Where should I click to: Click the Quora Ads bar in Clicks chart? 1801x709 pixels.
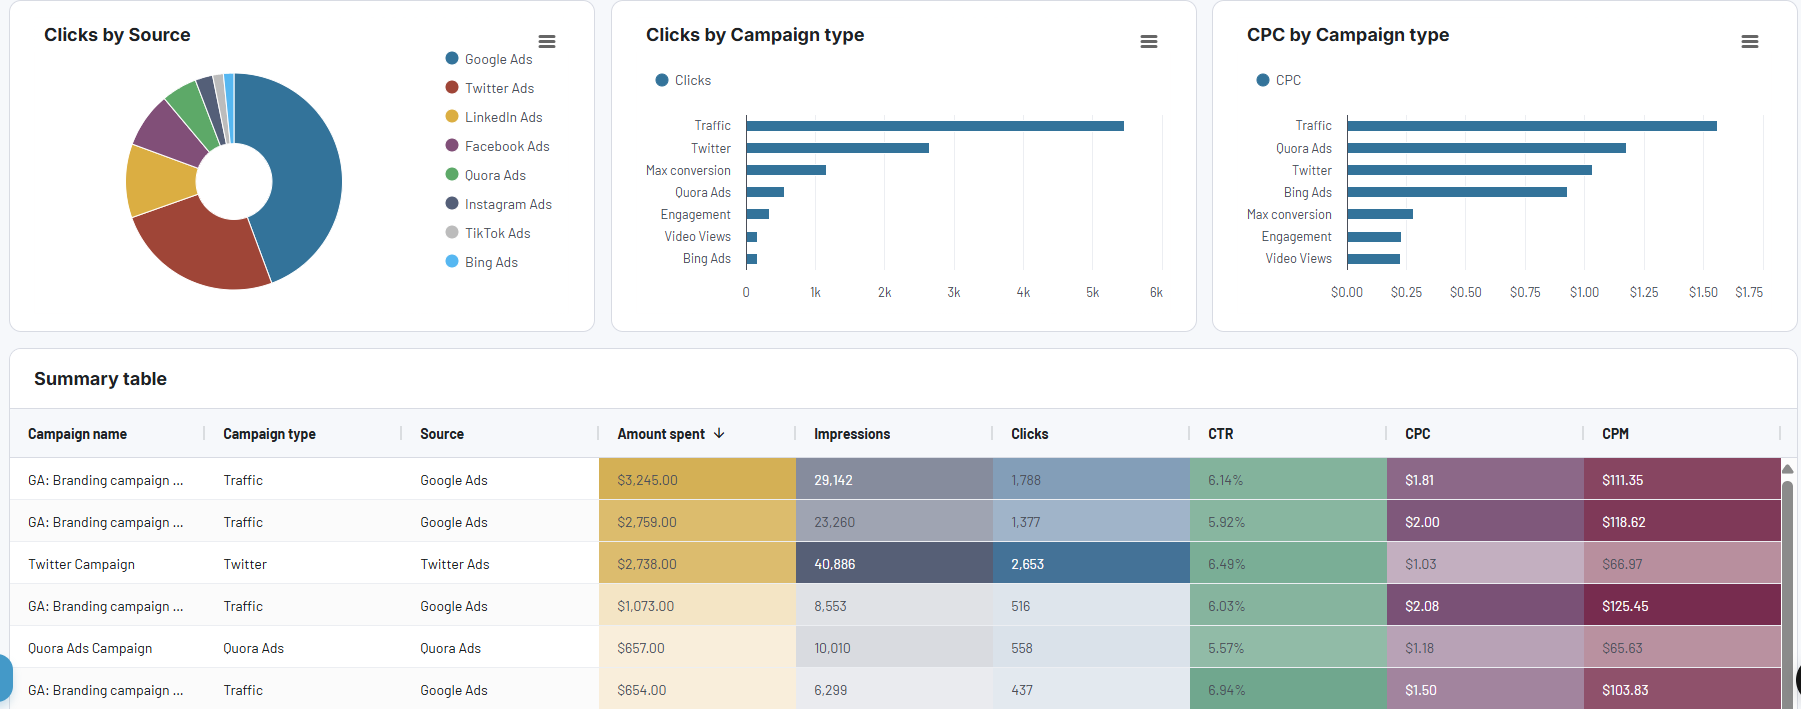[765, 192]
